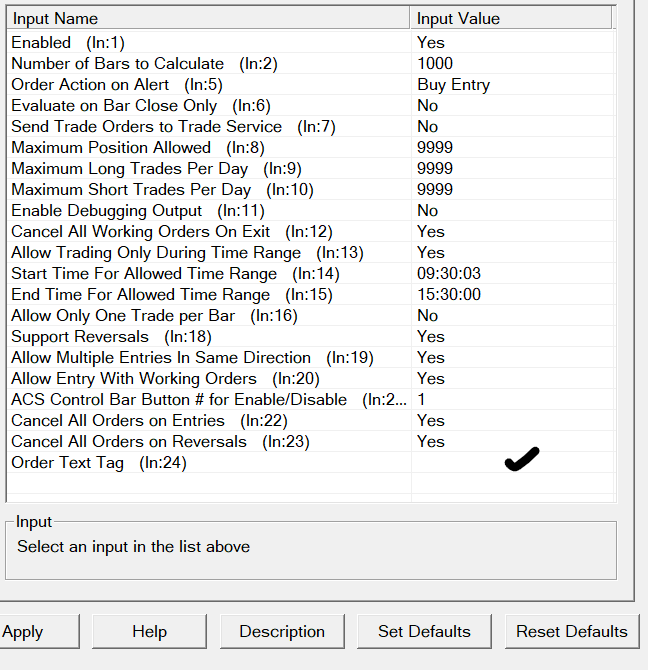The image size is (648, 670).
Task: Select the Cancel All Orders on Reversals row
Action: (128, 441)
